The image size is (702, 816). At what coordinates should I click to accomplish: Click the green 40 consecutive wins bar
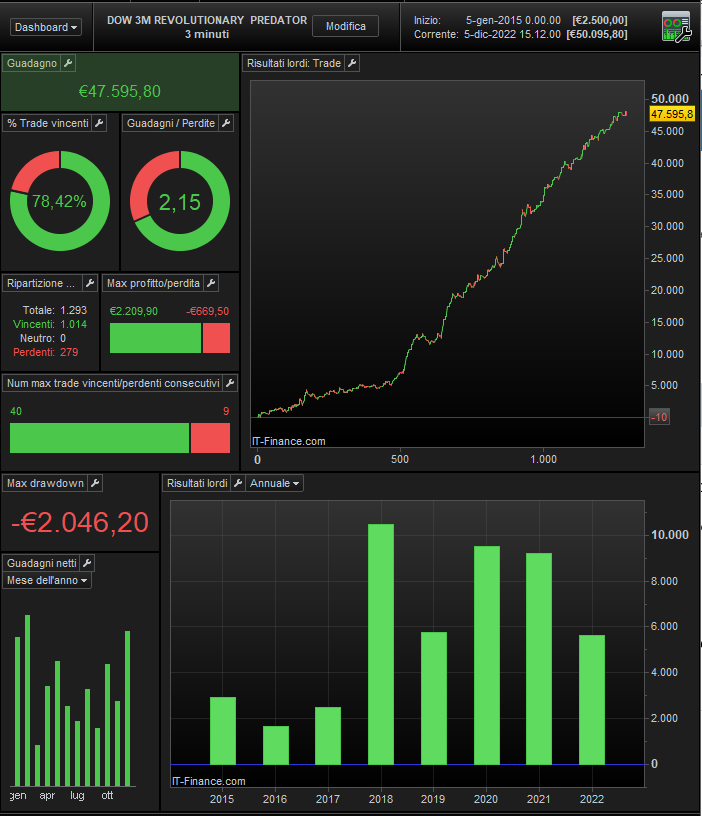(x=99, y=438)
